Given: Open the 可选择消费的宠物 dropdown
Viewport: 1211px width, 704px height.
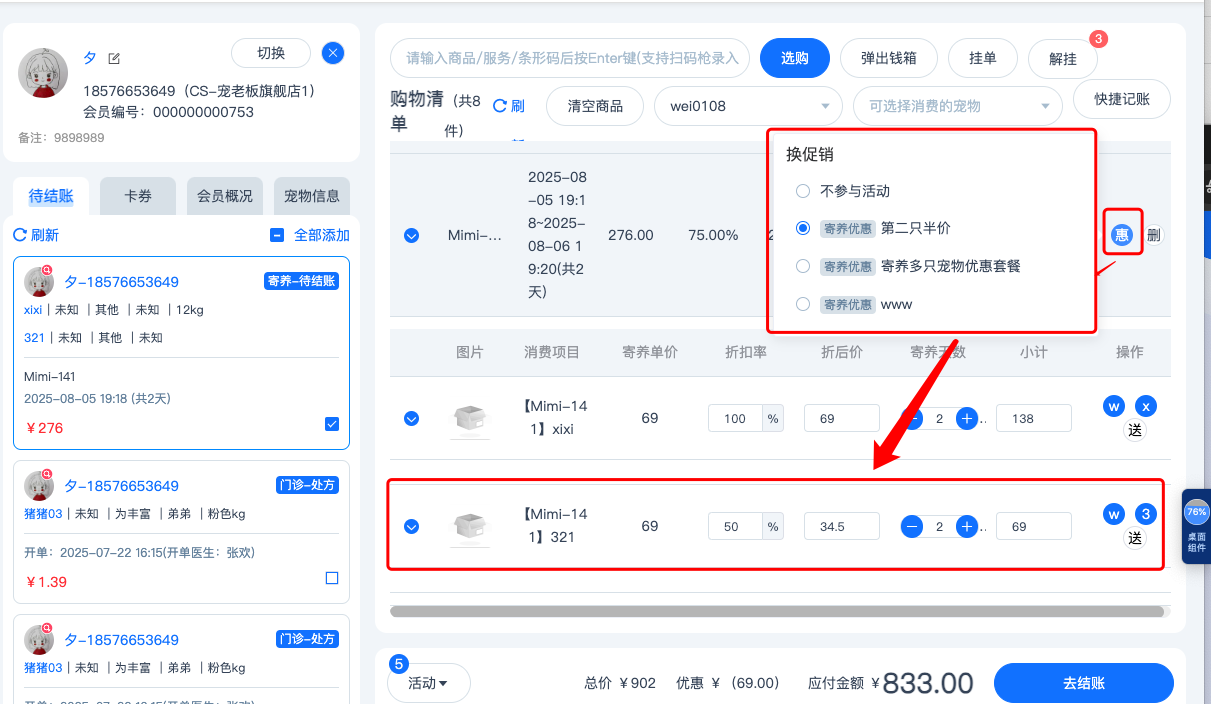Looking at the screenshot, I should pyautogui.click(x=957, y=106).
